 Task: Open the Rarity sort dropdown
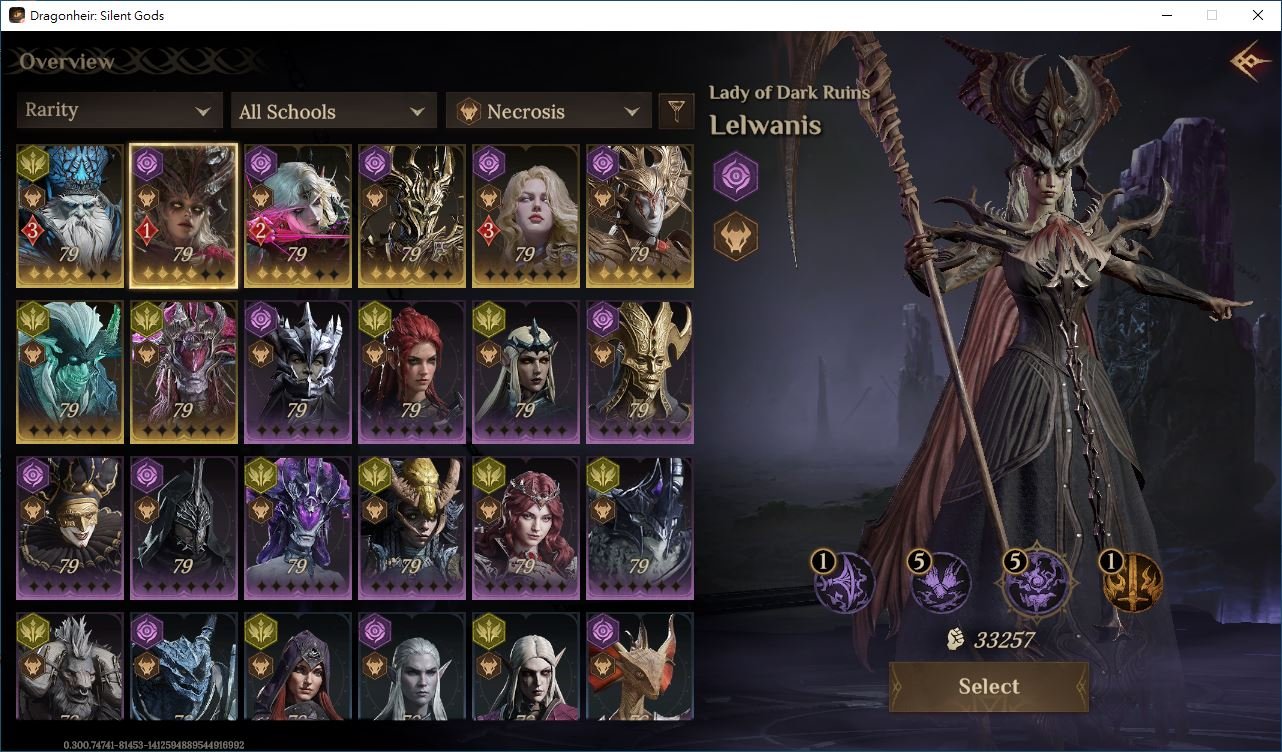click(119, 110)
